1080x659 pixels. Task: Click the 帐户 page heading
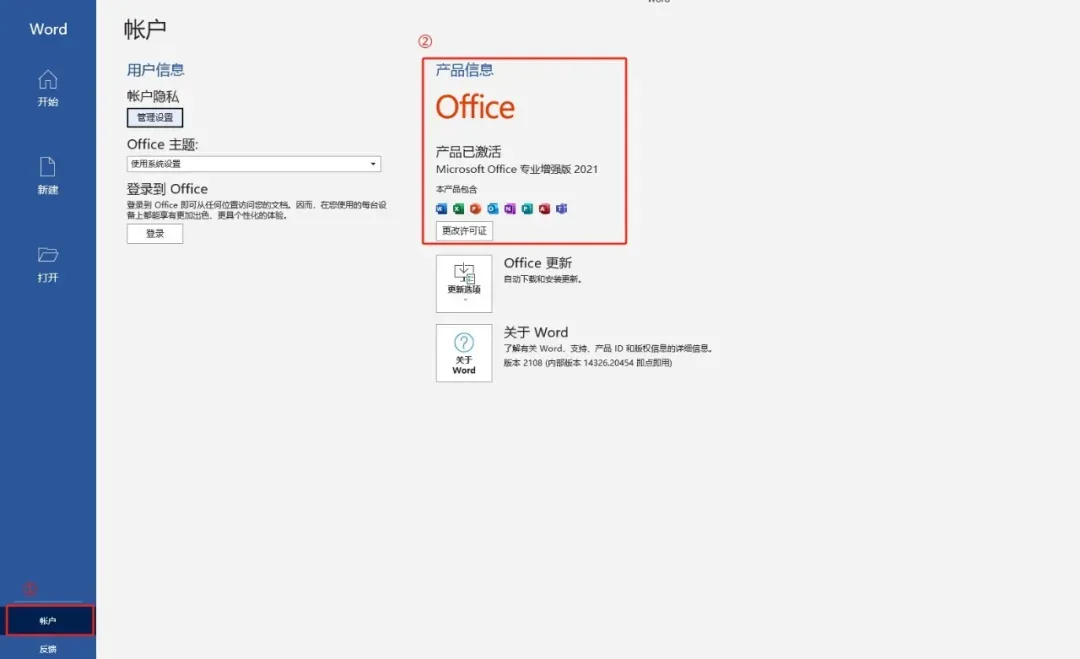(x=145, y=29)
